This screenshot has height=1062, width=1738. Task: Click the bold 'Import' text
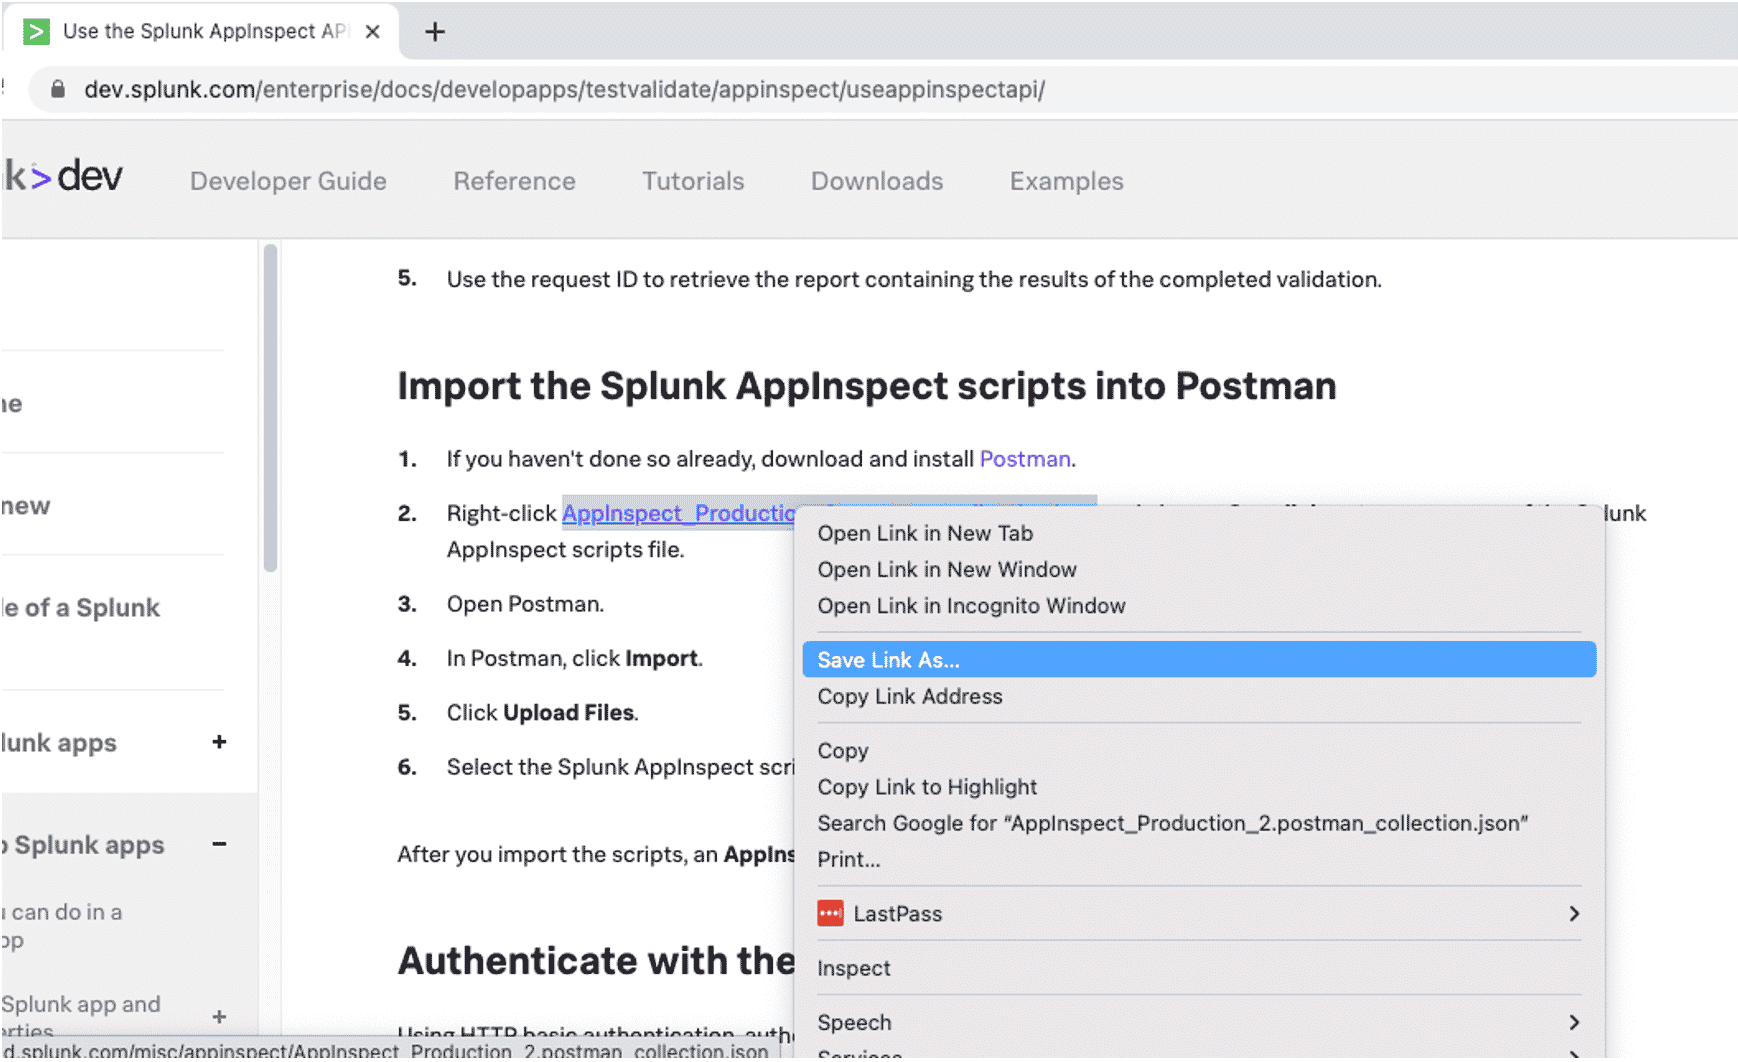point(661,658)
